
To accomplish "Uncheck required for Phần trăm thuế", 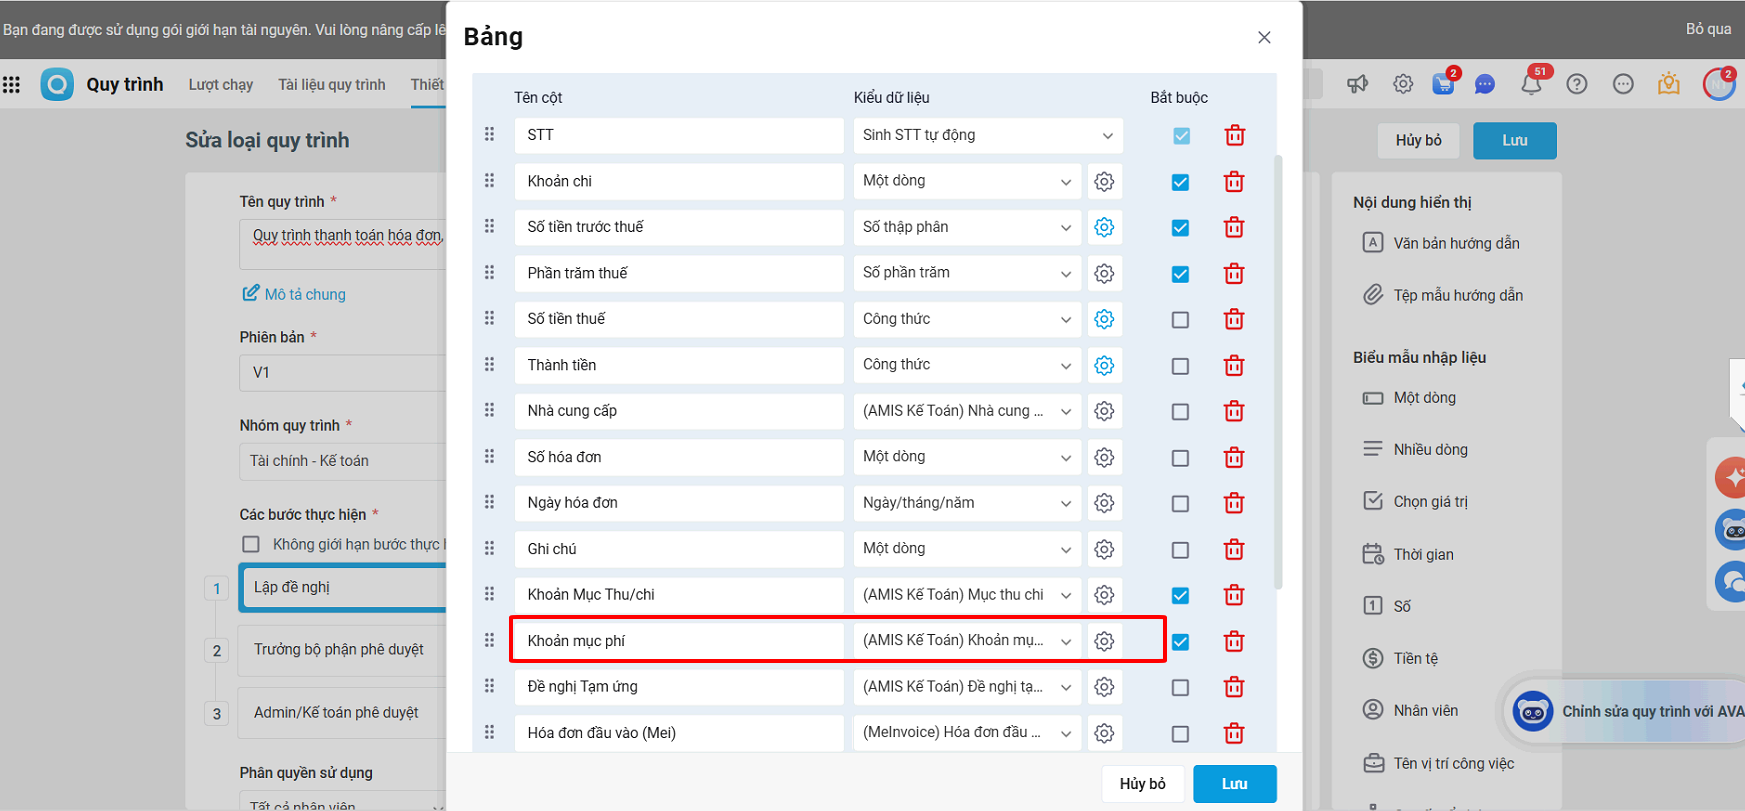I will 1180,274.
